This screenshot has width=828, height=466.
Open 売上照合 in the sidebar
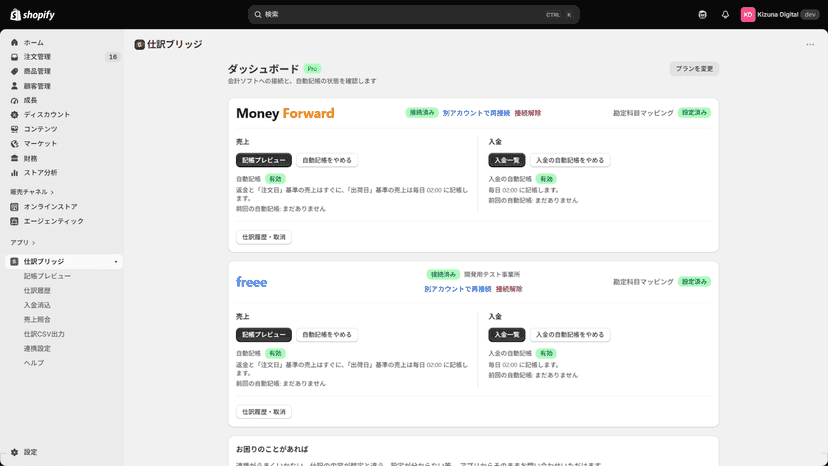coord(37,320)
